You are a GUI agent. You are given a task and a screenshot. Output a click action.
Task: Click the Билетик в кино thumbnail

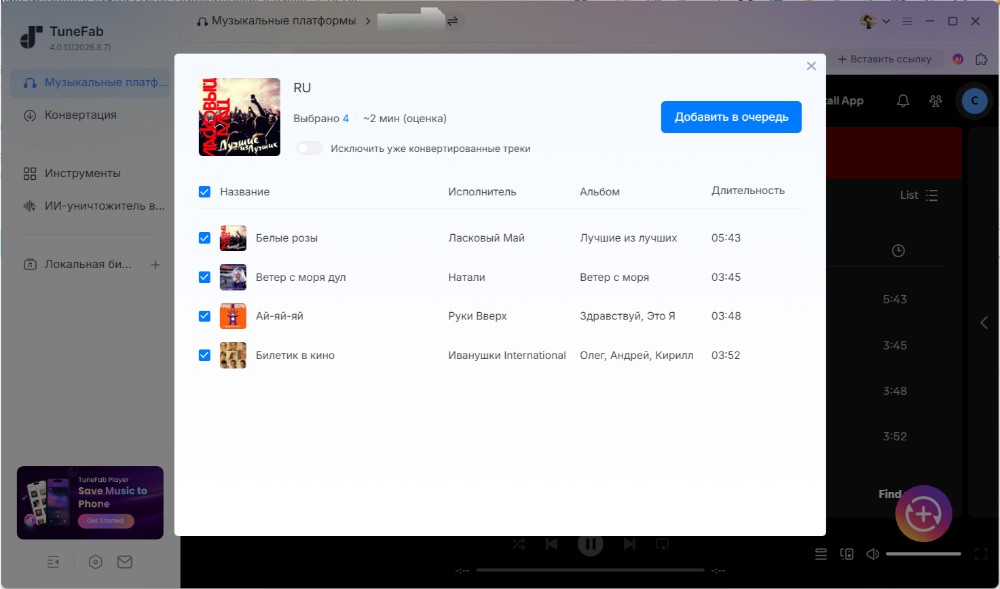point(233,356)
